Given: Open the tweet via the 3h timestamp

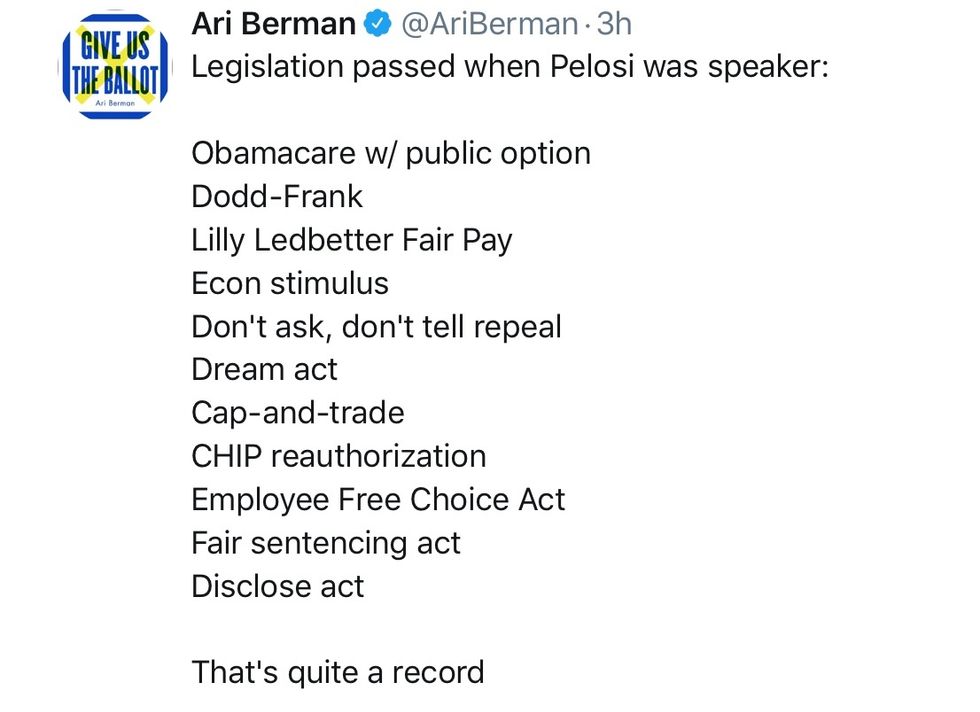Looking at the screenshot, I should tap(614, 23).
